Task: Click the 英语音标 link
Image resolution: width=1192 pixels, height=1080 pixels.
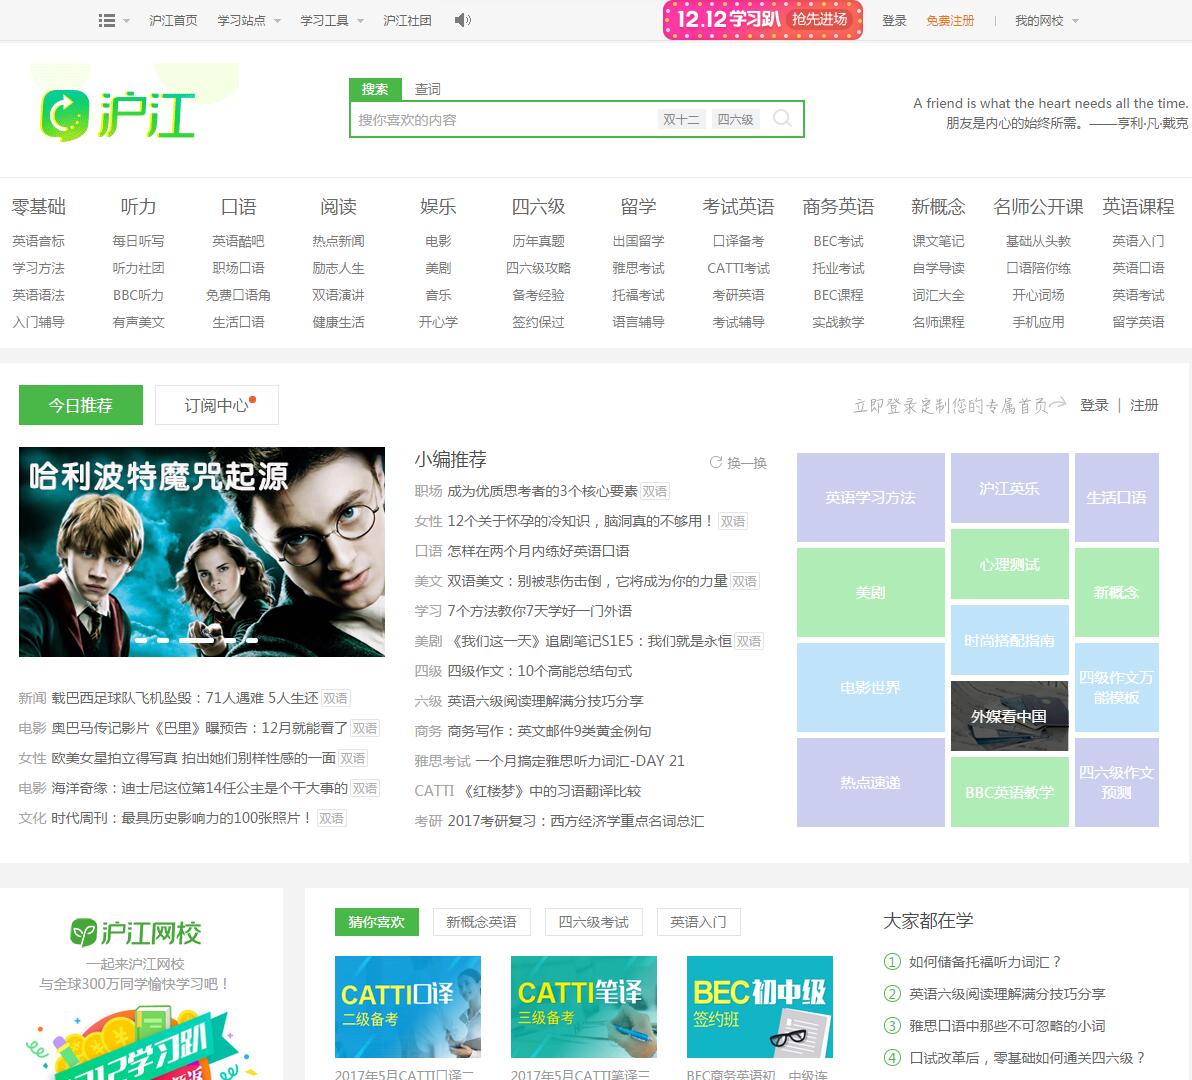Action: (x=39, y=241)
